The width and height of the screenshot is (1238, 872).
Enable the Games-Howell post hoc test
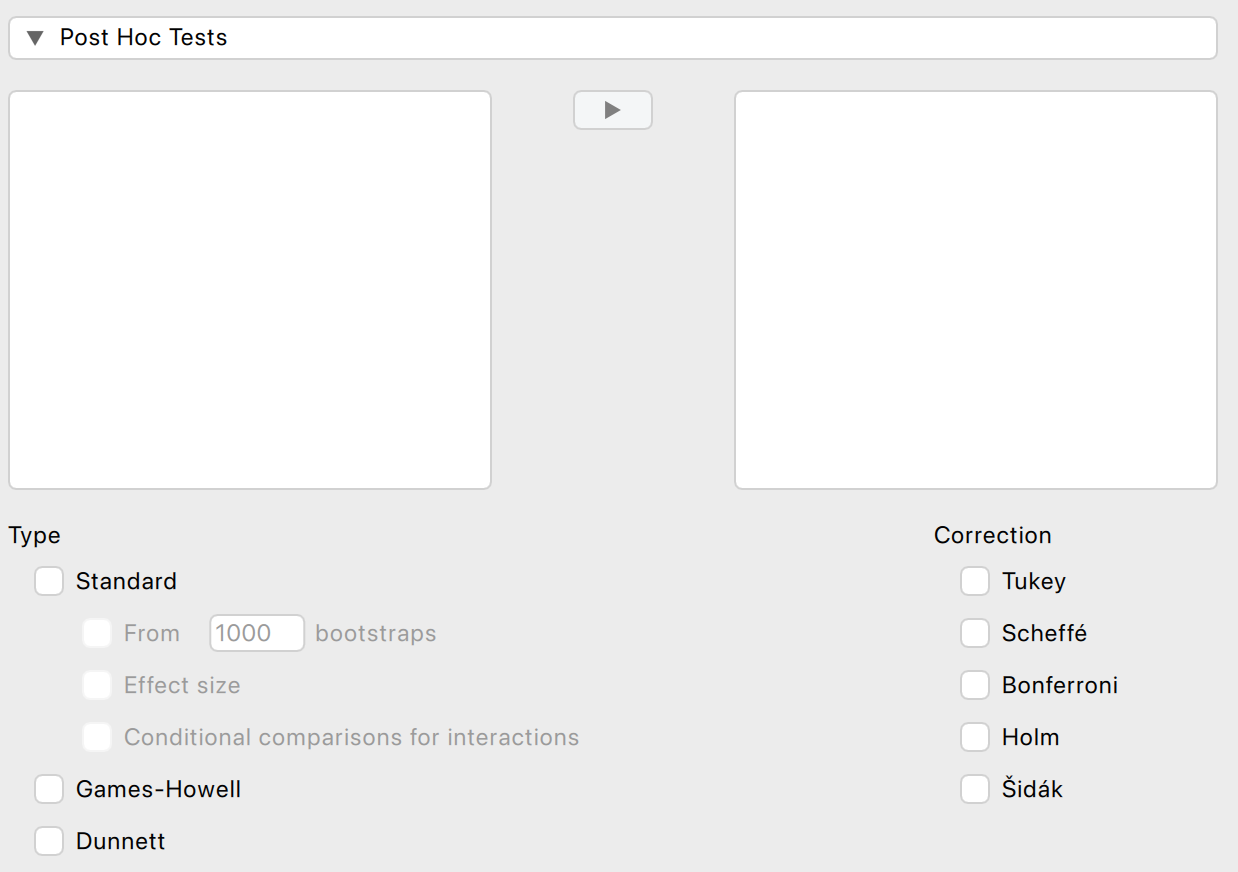(x=49, y=789)
